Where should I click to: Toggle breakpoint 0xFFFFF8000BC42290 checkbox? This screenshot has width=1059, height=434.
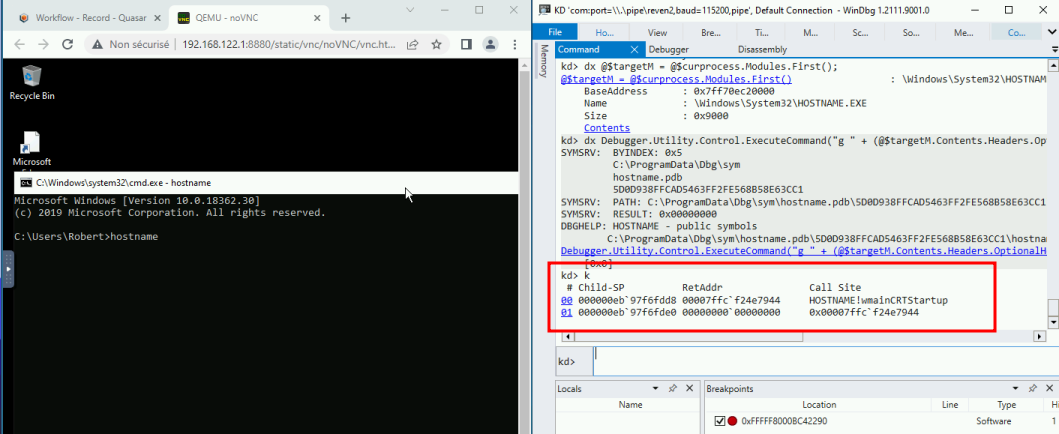[720, 421]
